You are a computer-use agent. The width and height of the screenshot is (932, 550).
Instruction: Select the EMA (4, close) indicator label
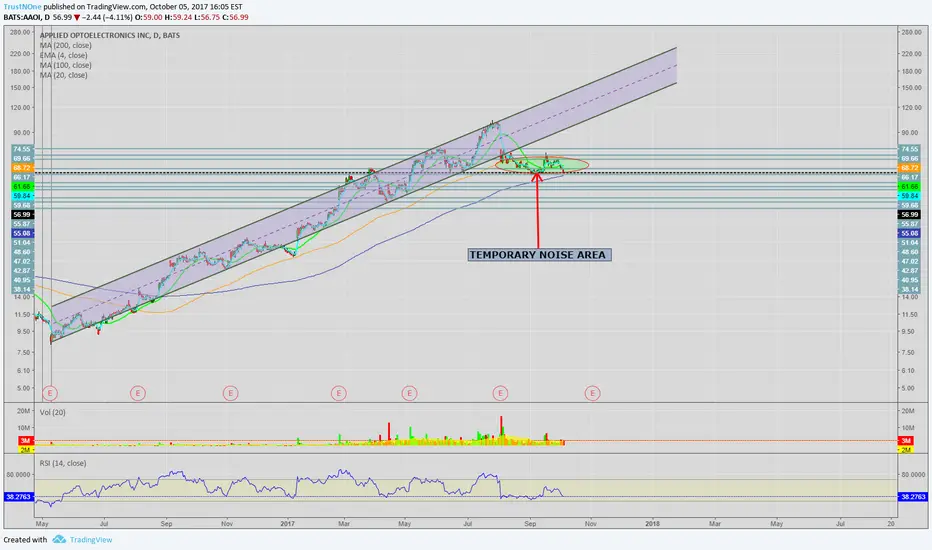coord(63,55)
